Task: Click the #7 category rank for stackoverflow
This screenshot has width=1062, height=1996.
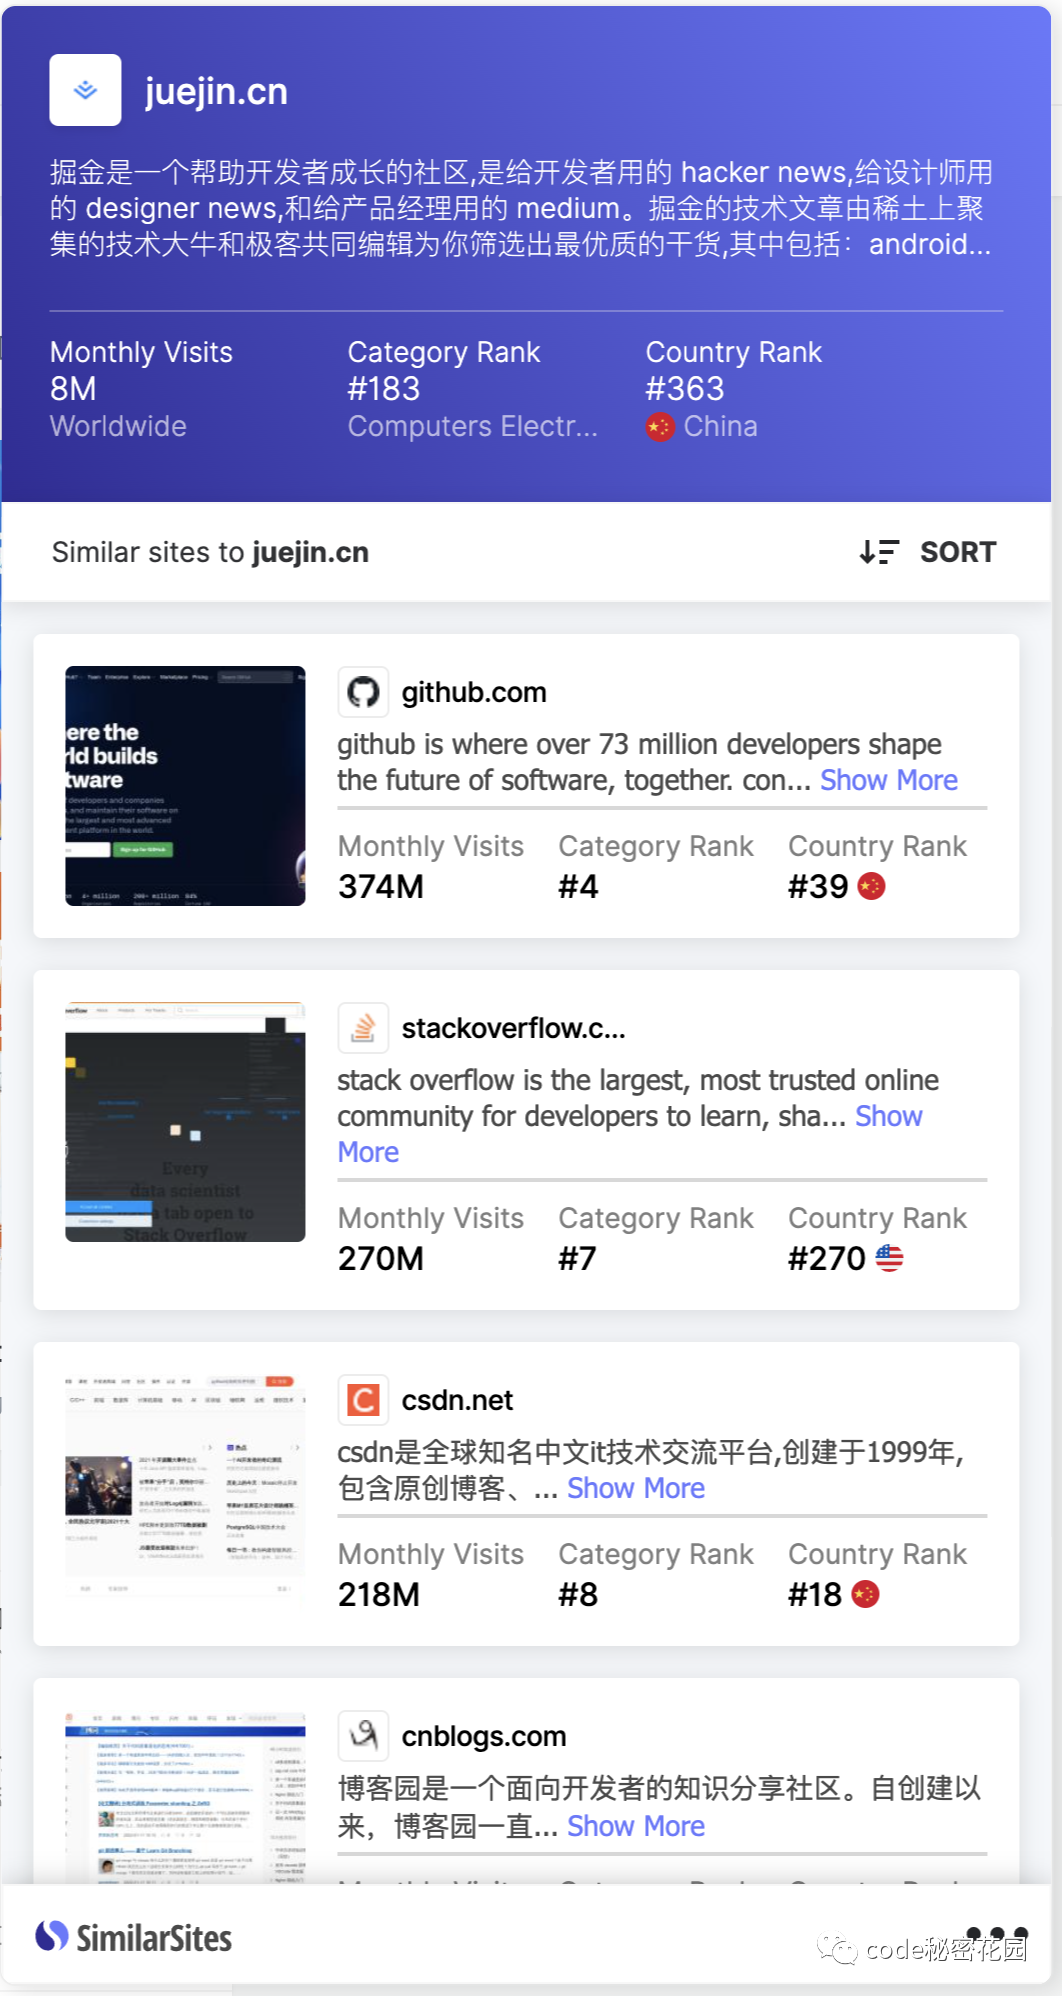Action: coord(577,1259)
